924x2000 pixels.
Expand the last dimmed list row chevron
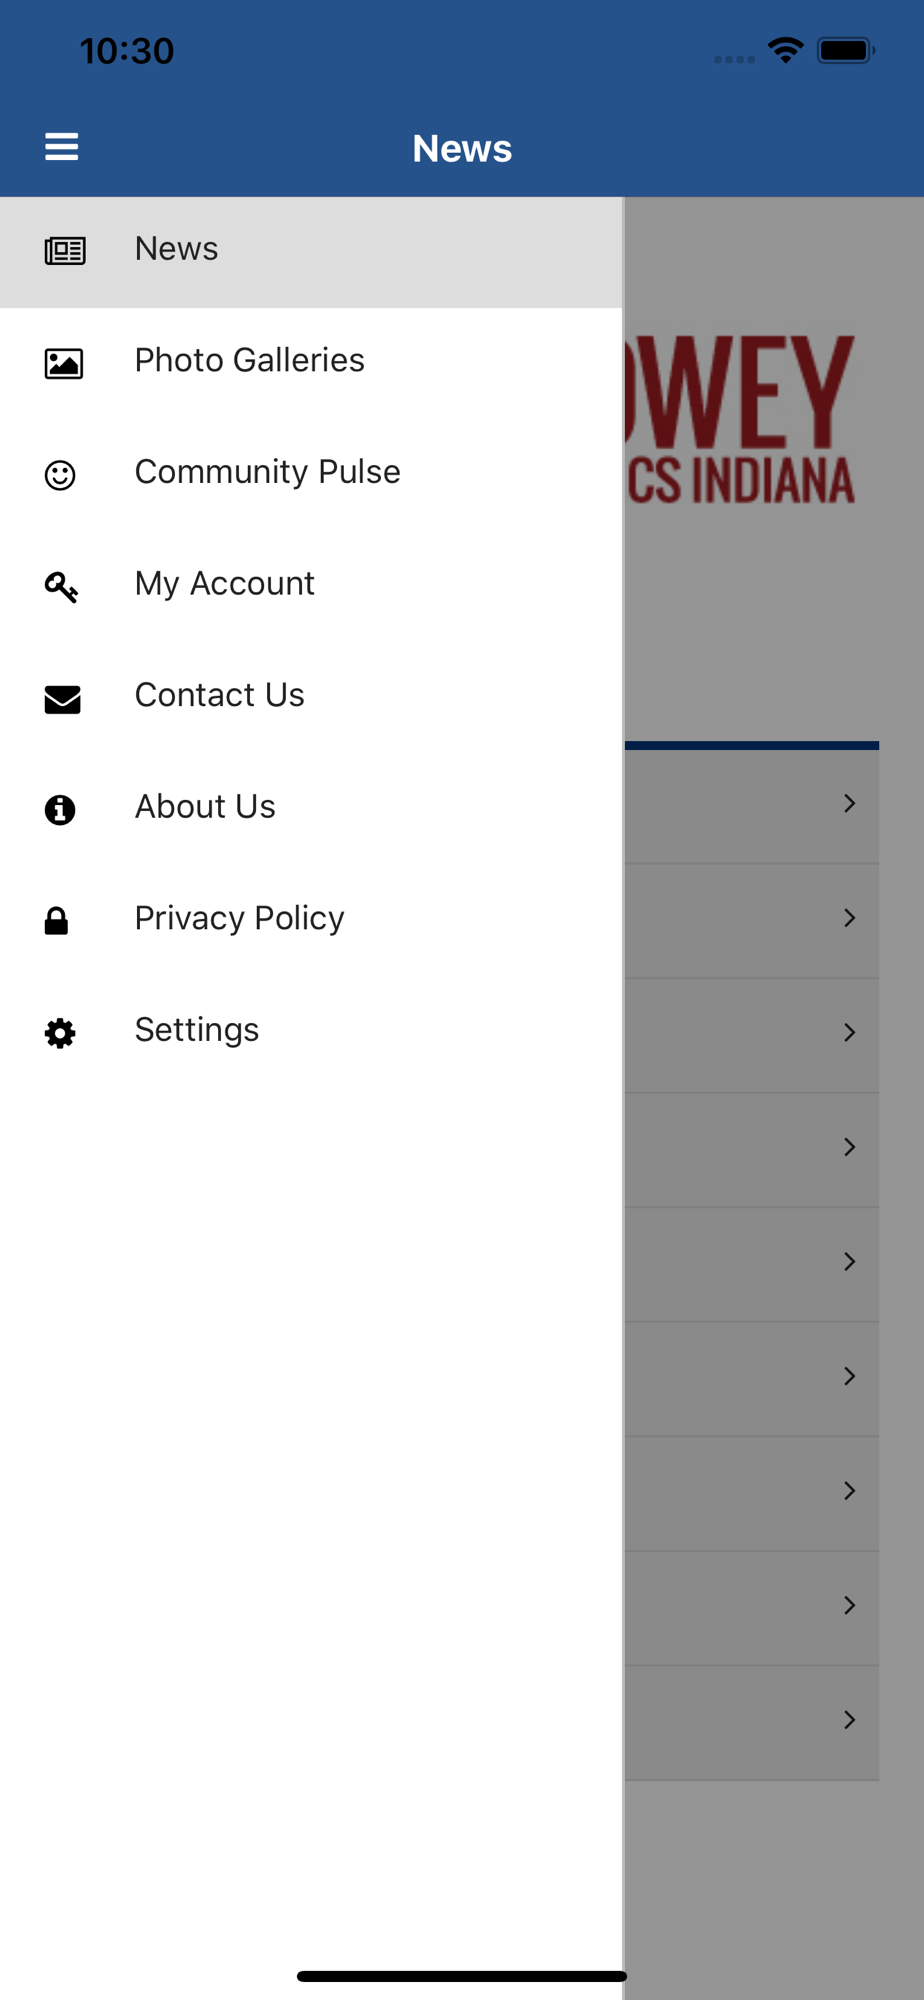849,1720
